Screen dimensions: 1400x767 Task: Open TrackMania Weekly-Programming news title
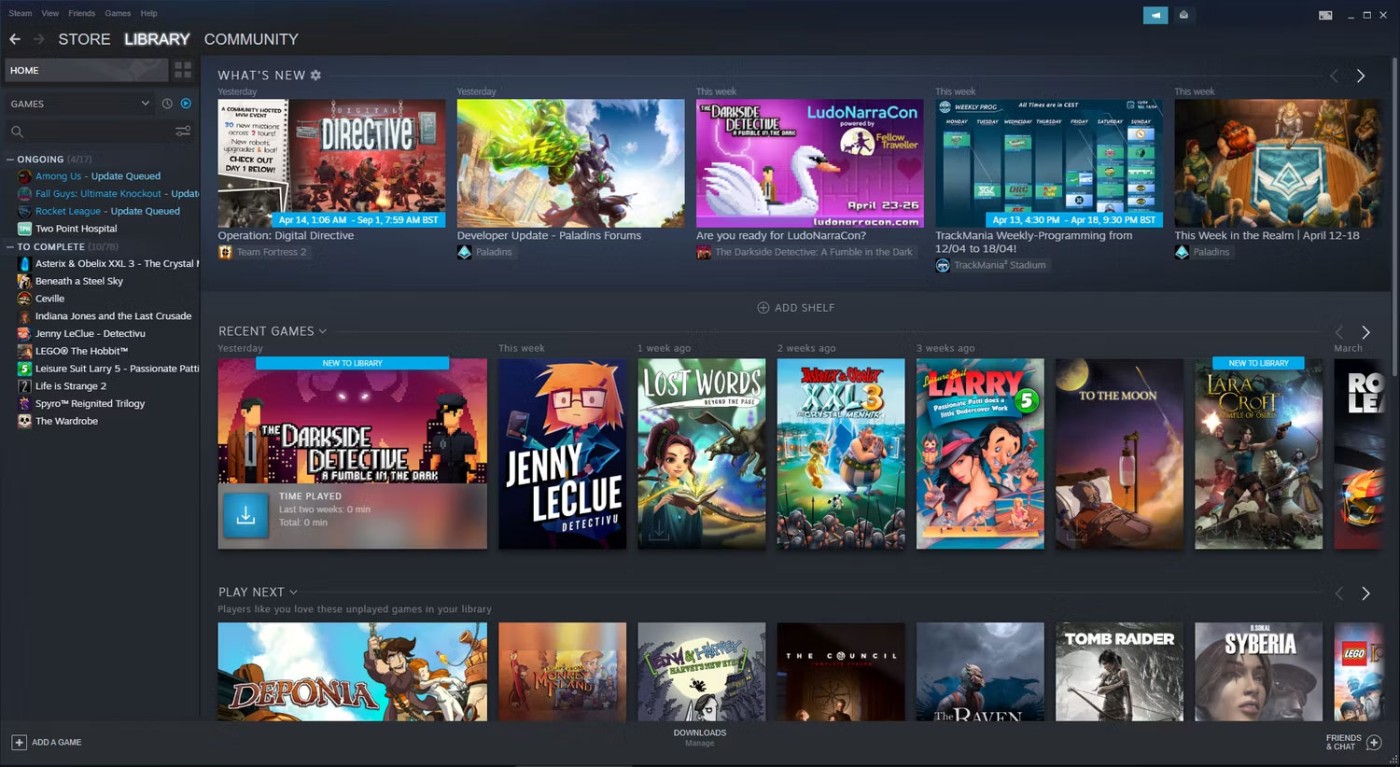tap(1034, 242)
